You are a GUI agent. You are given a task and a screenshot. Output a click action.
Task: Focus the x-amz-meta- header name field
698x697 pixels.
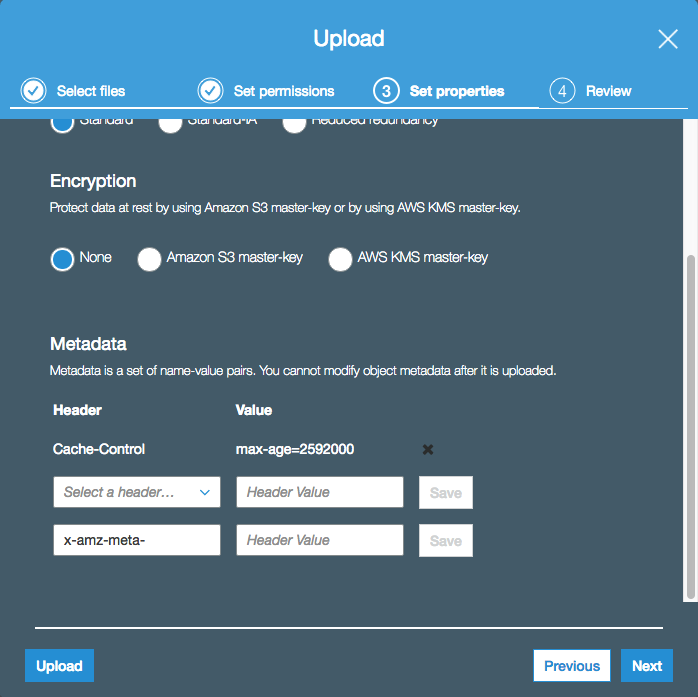pyautogui.click(x=136, y=541)
